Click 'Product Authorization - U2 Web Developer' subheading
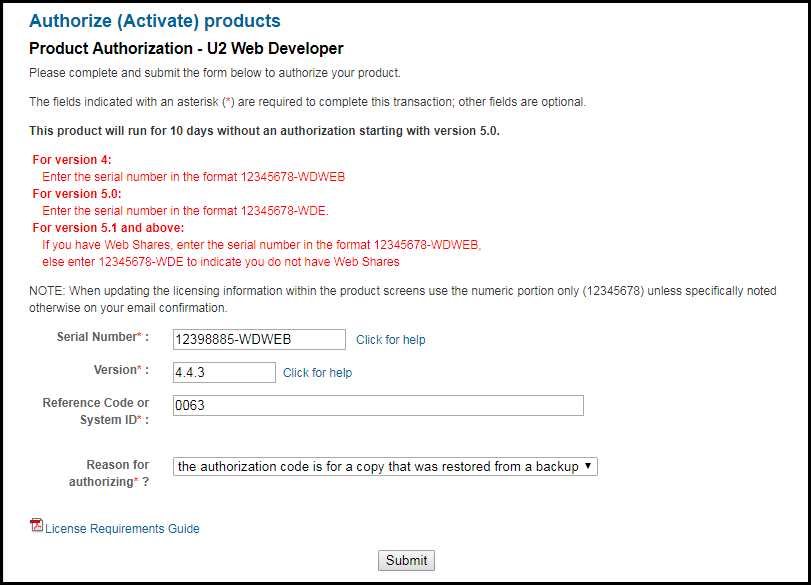The height and width of the screenshot is (585, 811). pyautogui.click(x=186, y=49)
